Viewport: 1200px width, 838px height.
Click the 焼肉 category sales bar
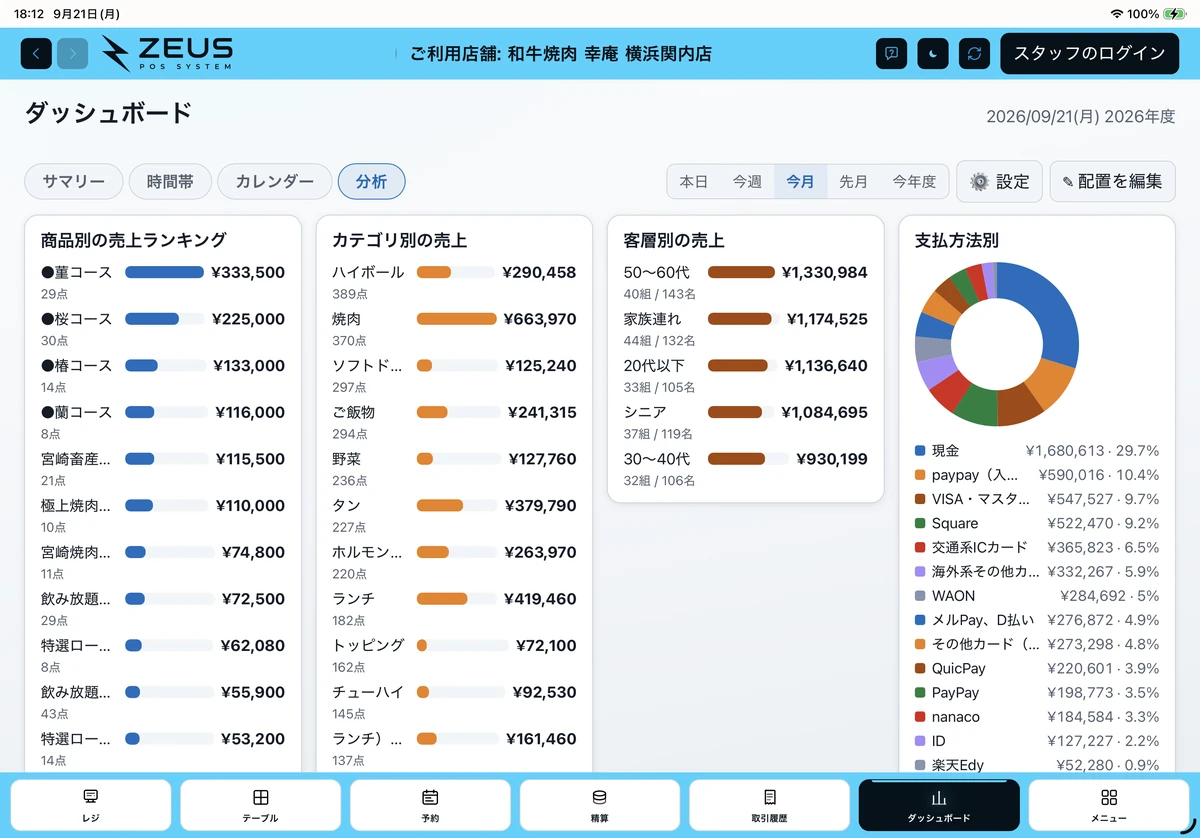[x=456, y=319]
